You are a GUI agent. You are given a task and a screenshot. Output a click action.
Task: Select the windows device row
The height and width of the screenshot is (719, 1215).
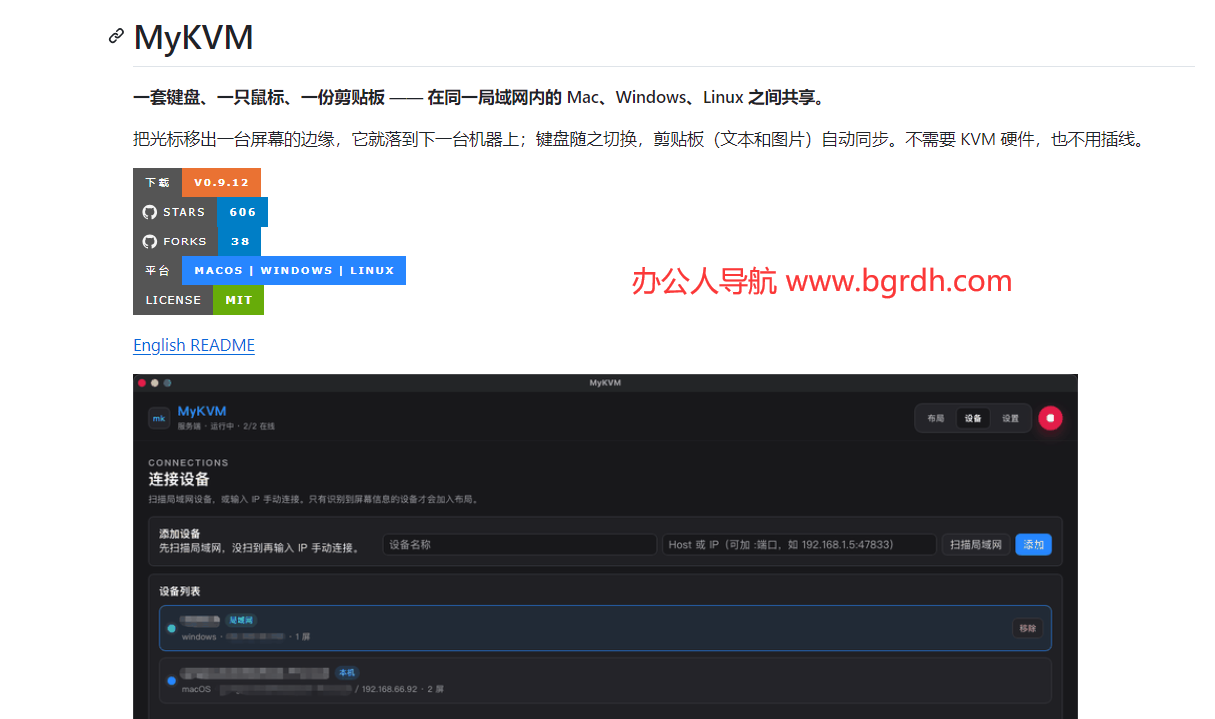point(605,628)
